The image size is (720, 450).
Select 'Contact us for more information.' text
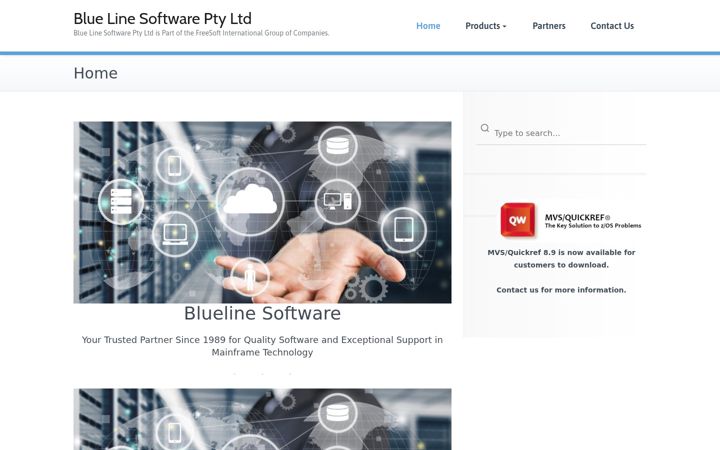point(561,290)
